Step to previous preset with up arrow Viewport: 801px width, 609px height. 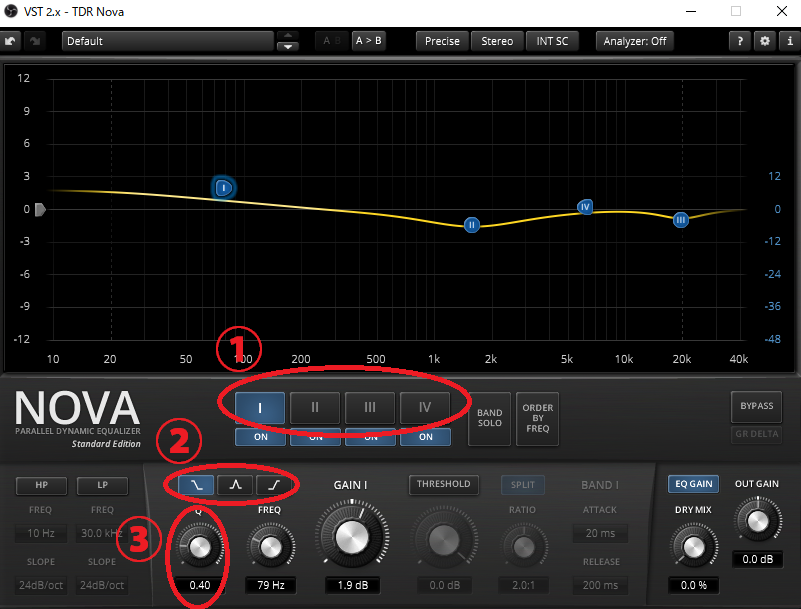pyautogui.click(x=288, y=35)
